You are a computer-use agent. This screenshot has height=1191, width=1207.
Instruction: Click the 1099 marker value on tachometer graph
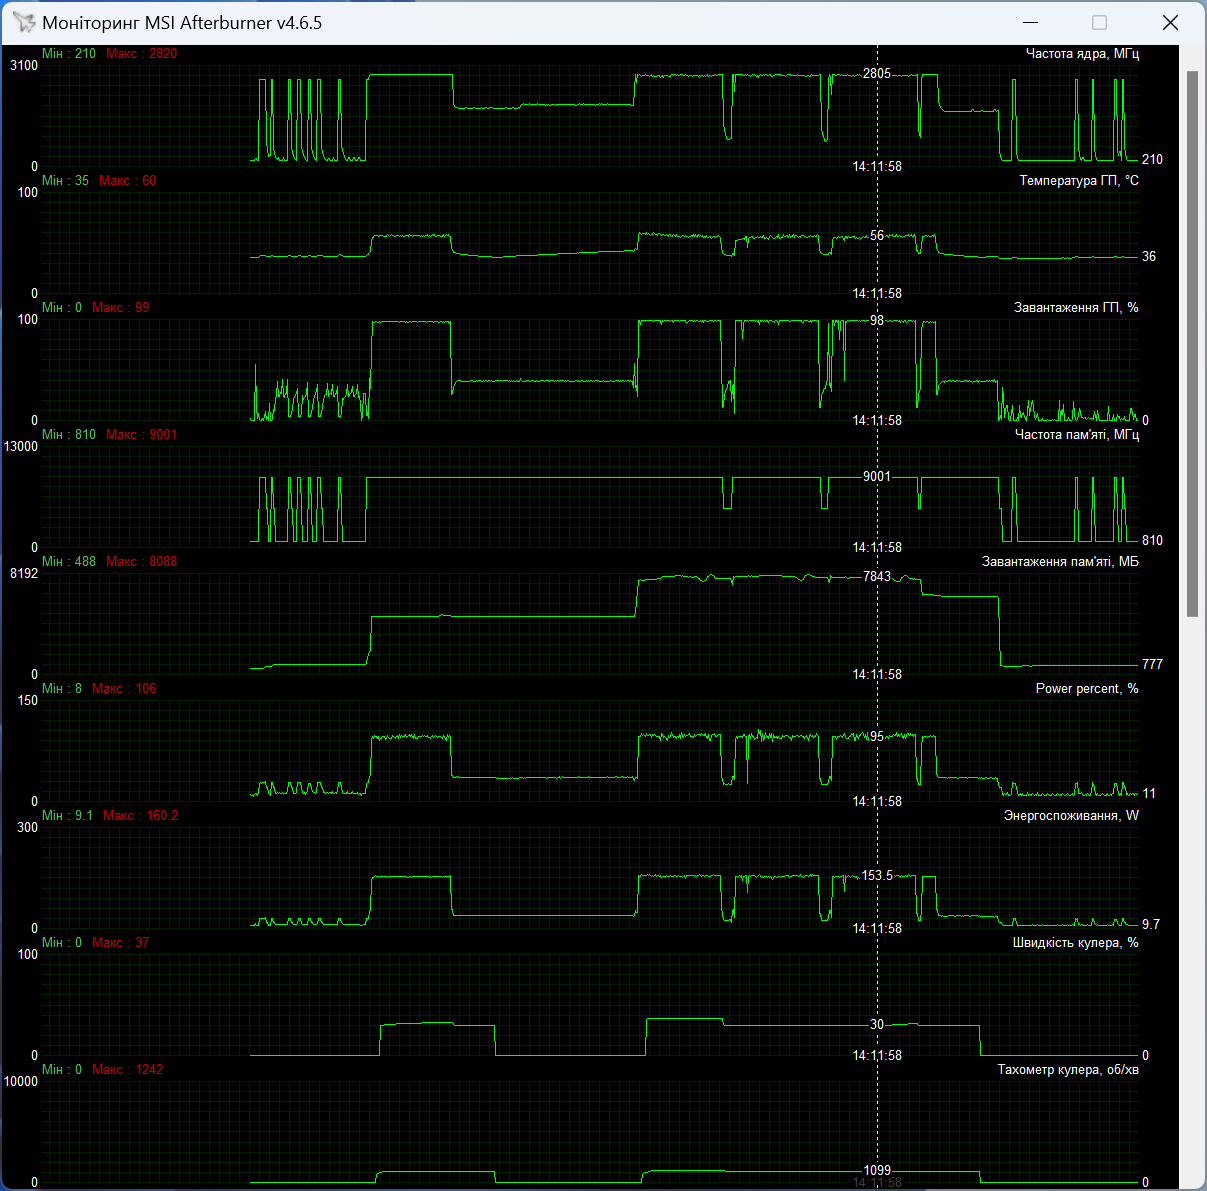(877, 1170)
